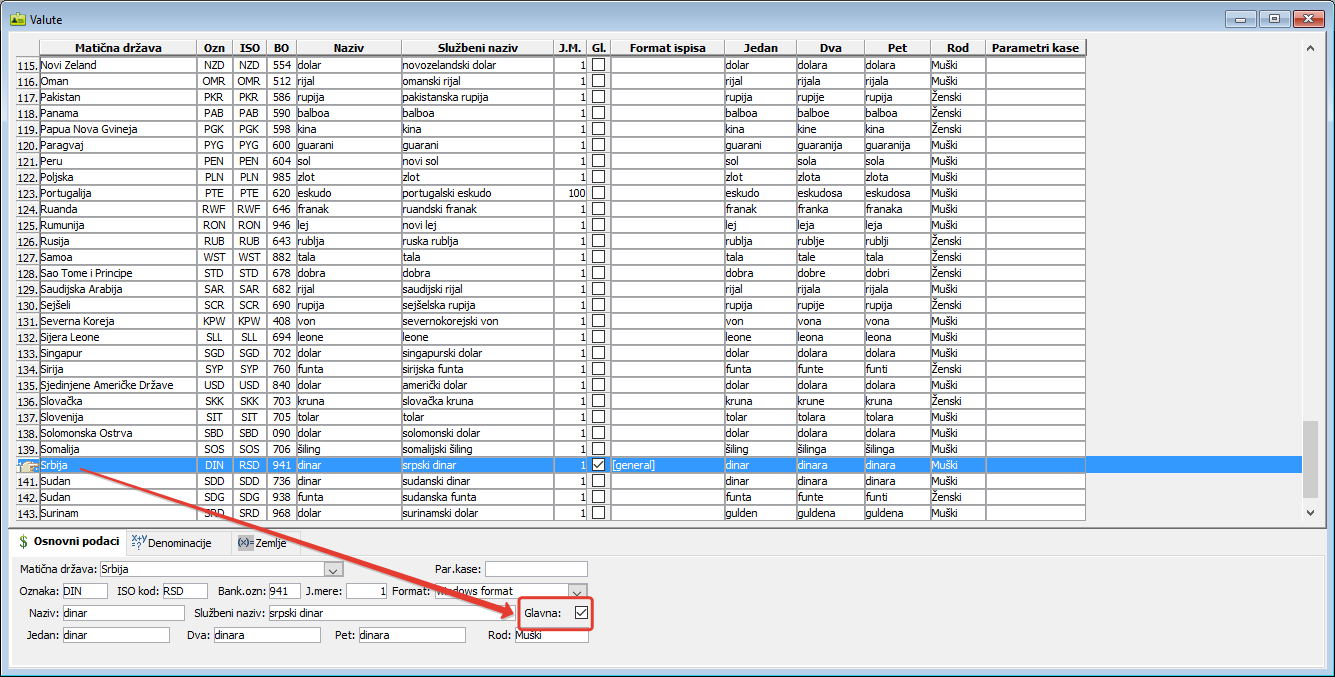The image size is (1335, 677).
Task: Click the Zemlje tab variable icon
Action: coord(244,543)
